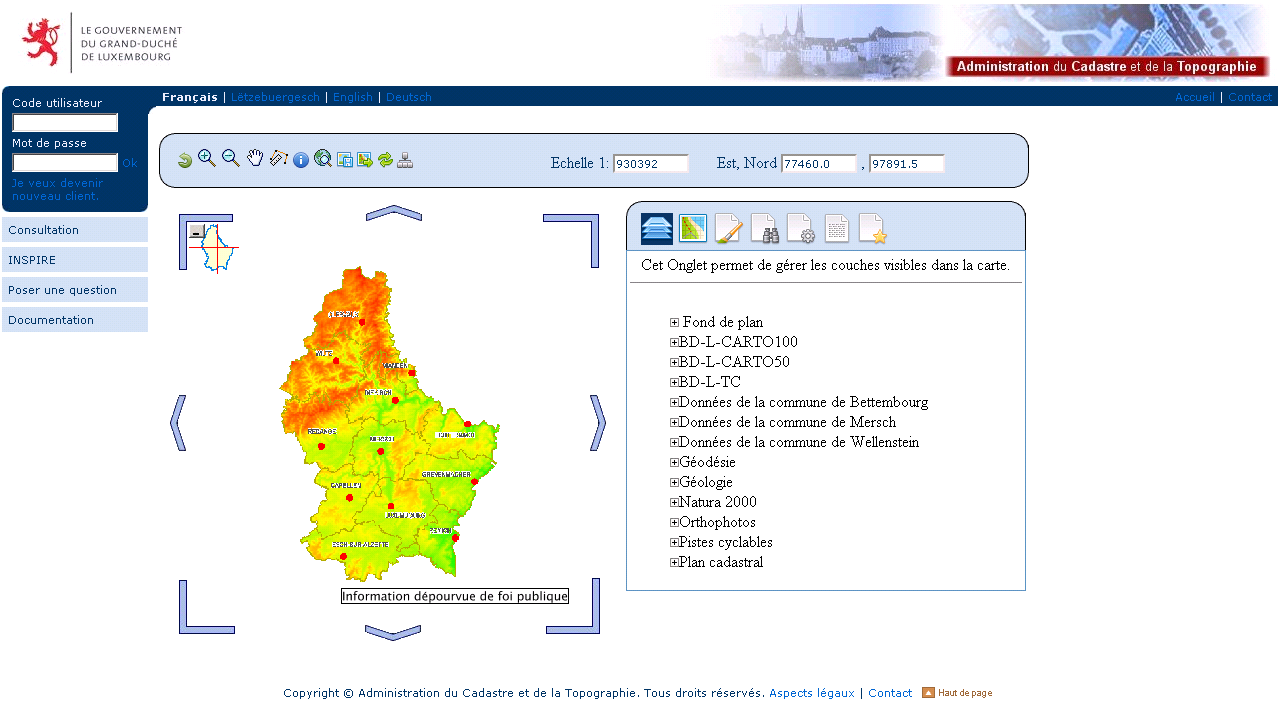Viewport: 1279px width, 714px height.
Task: Switch language to English
Action: point(353,97)
